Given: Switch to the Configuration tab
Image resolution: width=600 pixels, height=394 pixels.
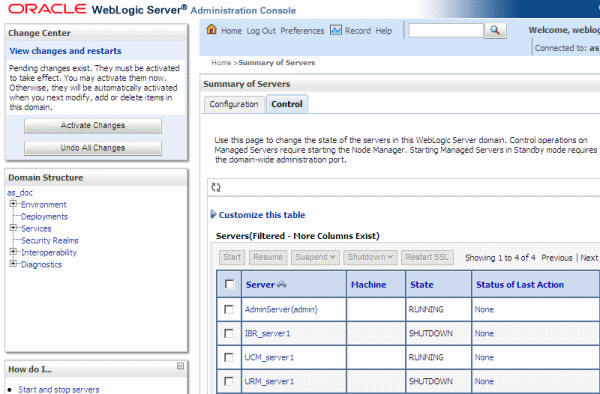Looking at the screenshot, I should click(x=234, y=104).
